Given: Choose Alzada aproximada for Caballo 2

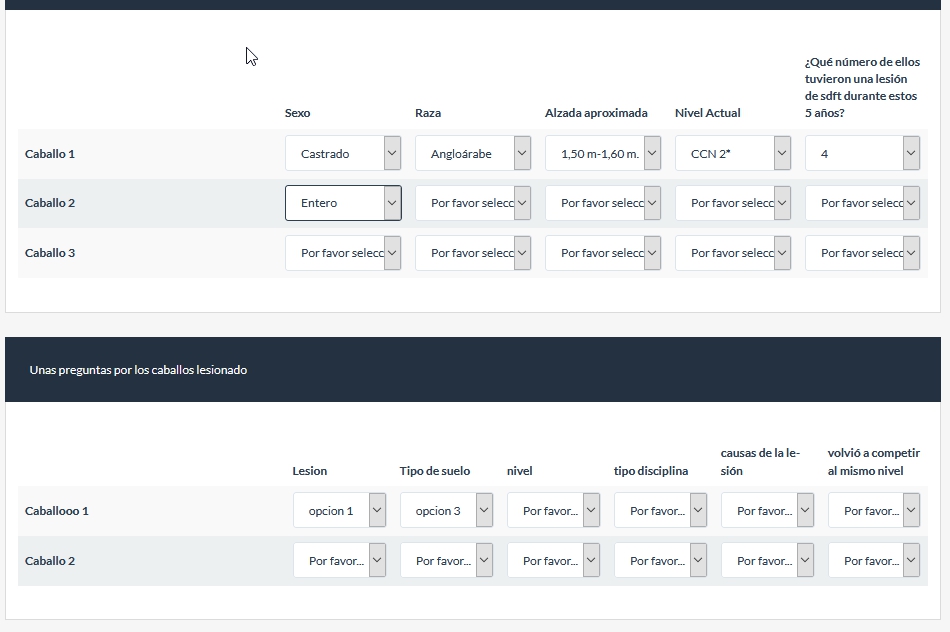Looking at the screenshot, I should tap(602, 203).
